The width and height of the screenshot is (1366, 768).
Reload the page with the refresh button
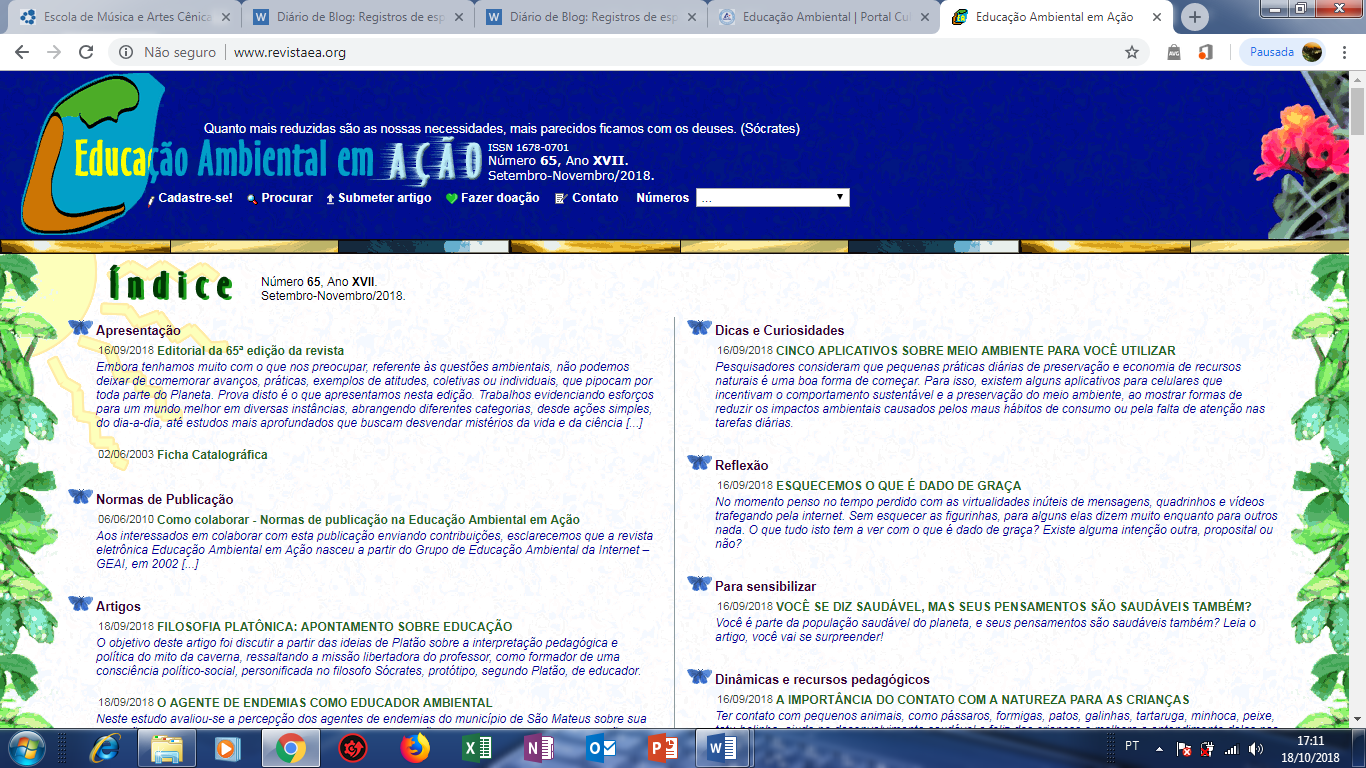86,52
